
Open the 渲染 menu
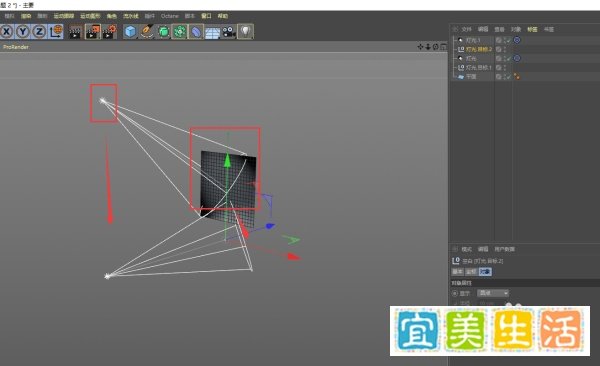tap(26, 16)
